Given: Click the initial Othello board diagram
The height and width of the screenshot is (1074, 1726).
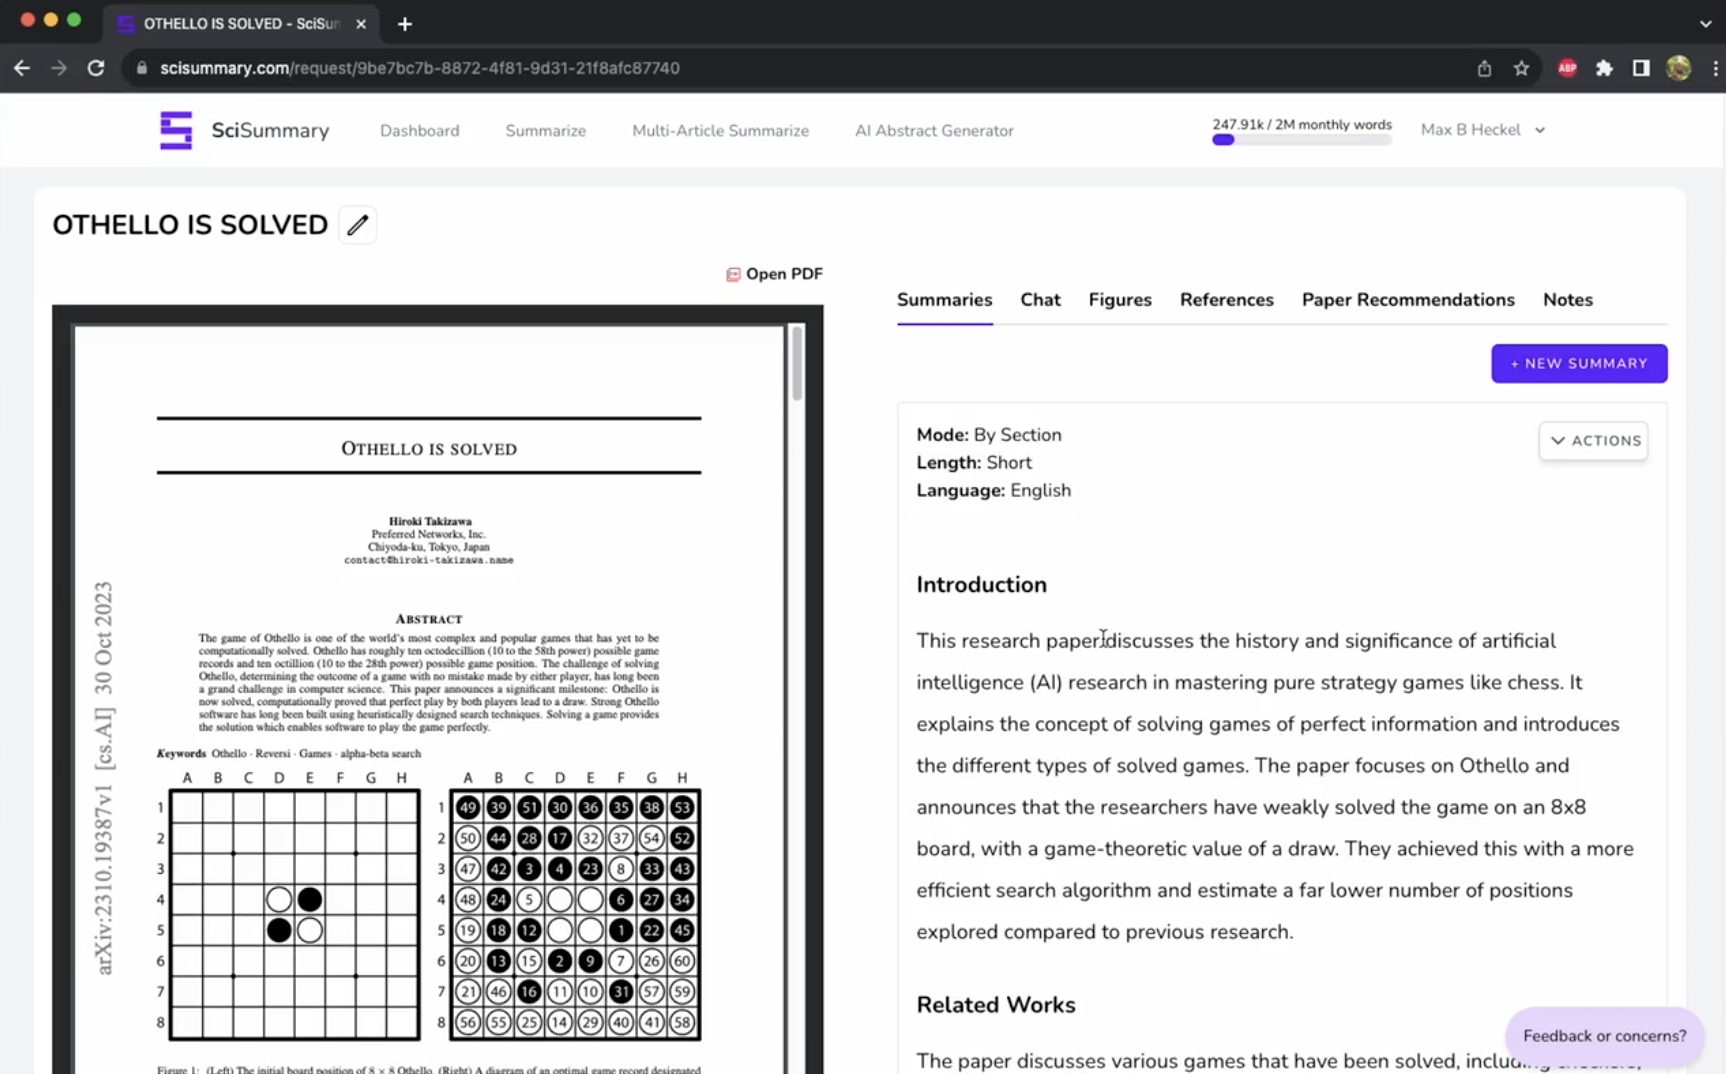Looking at the screenshot, I should click(x=294, y=915).
